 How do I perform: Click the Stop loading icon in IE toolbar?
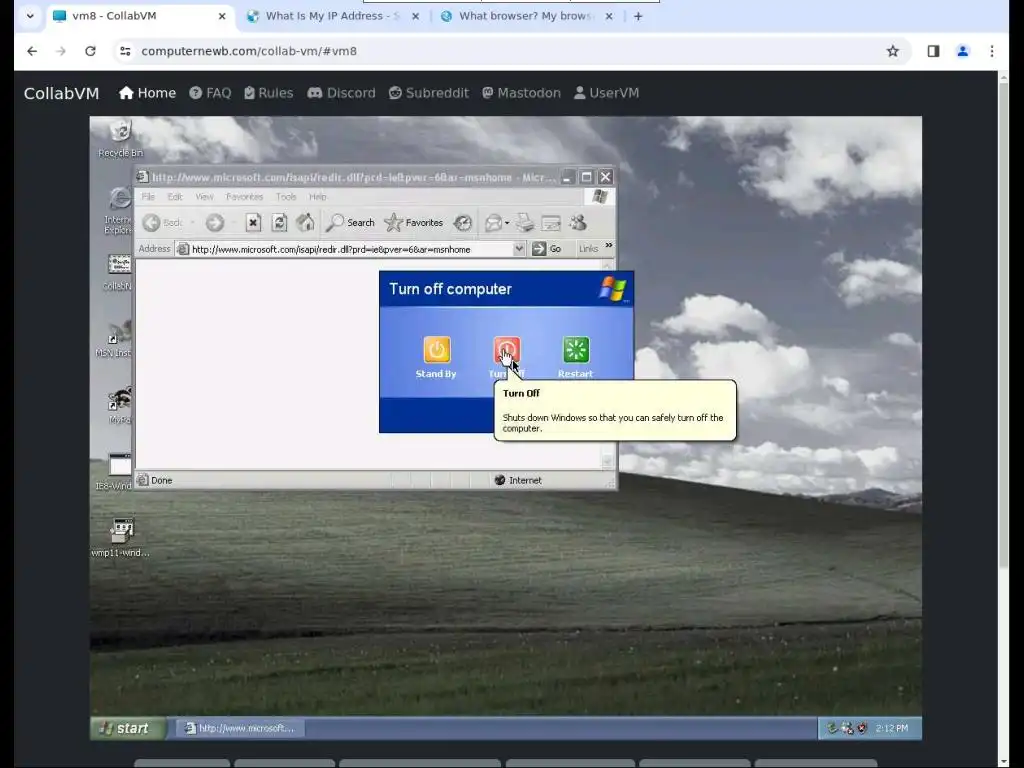pyautogui.click(x=253, y=223)
